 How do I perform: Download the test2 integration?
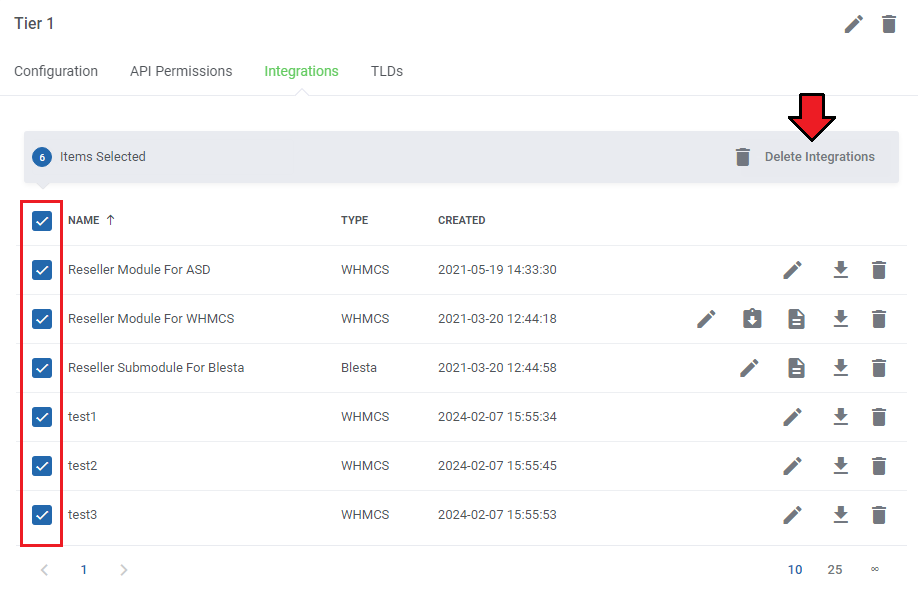tap(841, 466)
